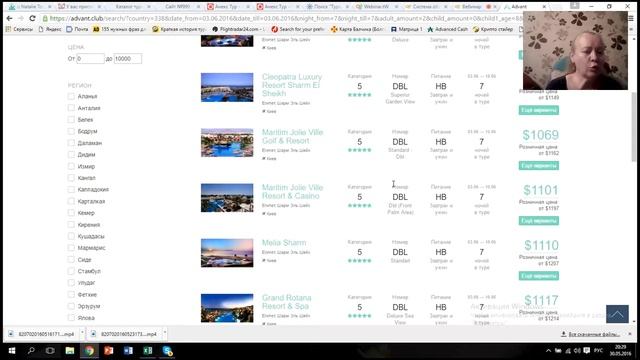
Task: Click 'Ещё варианты' for the $1069 offer
Action: click(x=539, y=165)
